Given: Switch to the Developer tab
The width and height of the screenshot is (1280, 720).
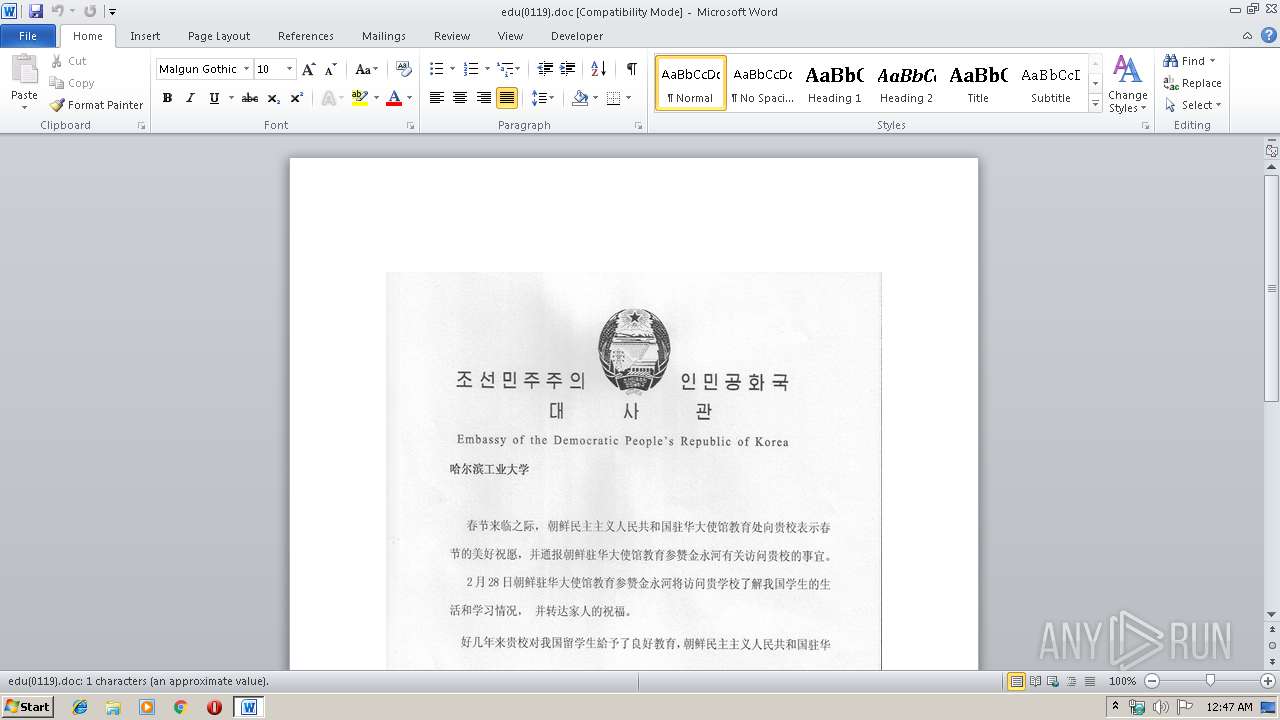Looking at the screenshot, I should [x=577, y=36].
